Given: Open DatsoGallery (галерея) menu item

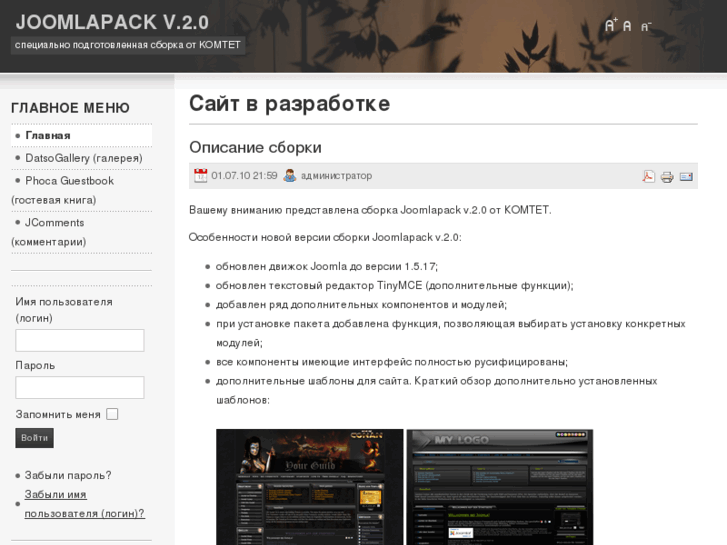Looking at the screenshot, I should 84,158.
